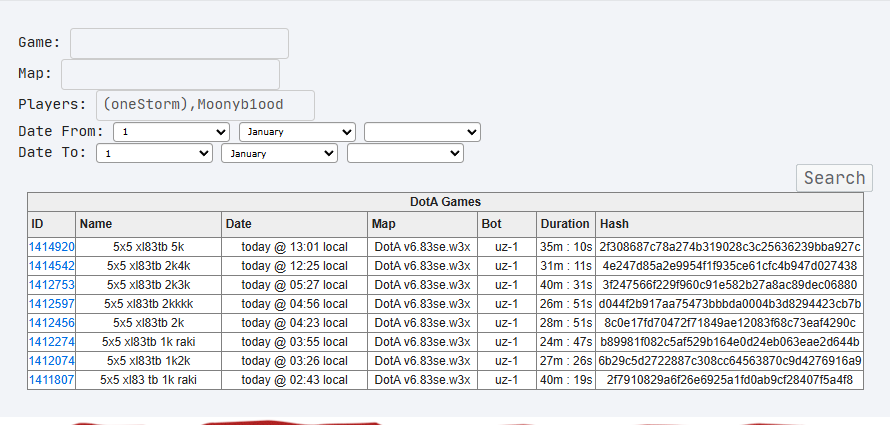Select name cell '5x5 xl83tb 2k'
The height and width of the screenshot is (425, 890).
coord(149,323)
